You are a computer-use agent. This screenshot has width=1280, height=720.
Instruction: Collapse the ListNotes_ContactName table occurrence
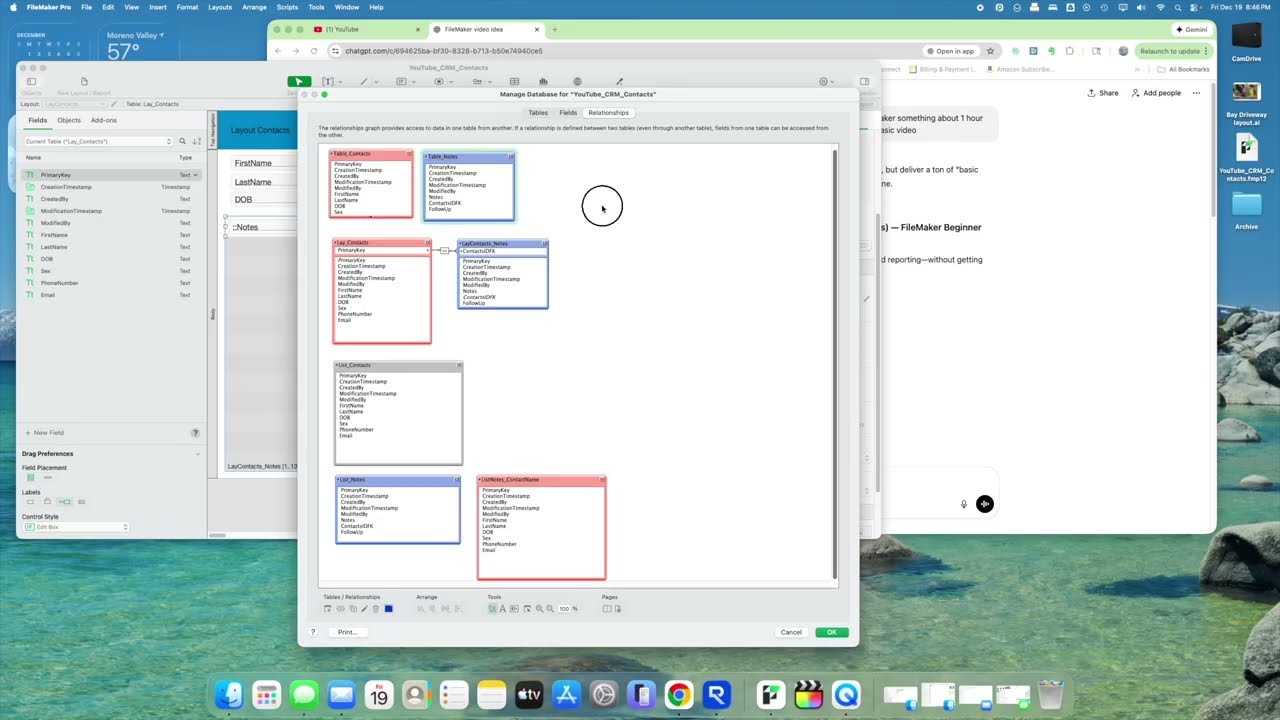click(x=602, y=480)
